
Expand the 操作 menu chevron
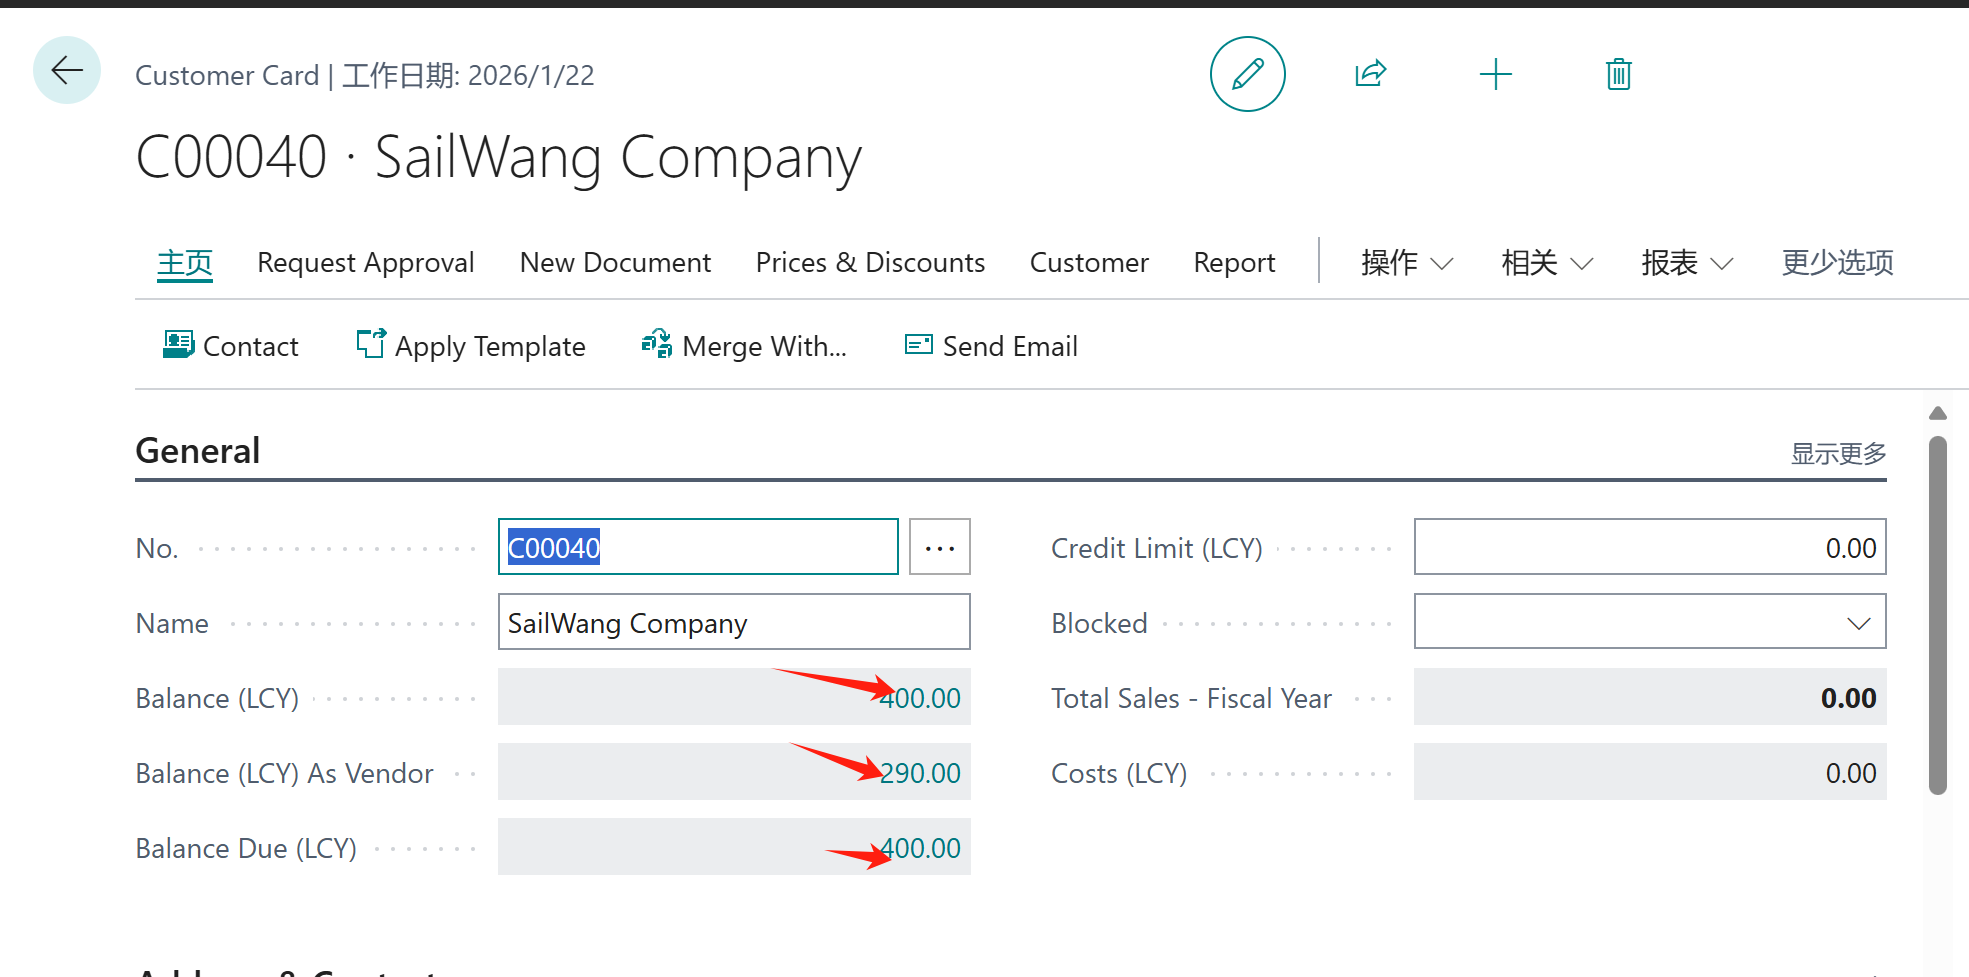coord(1442,262)
